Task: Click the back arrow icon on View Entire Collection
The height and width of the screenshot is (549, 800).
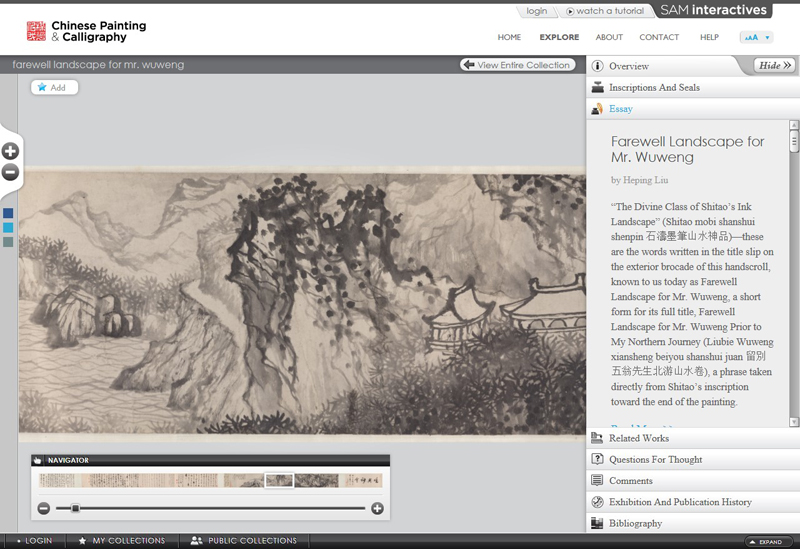Action: pyautogui.click(x=469, y=65)
